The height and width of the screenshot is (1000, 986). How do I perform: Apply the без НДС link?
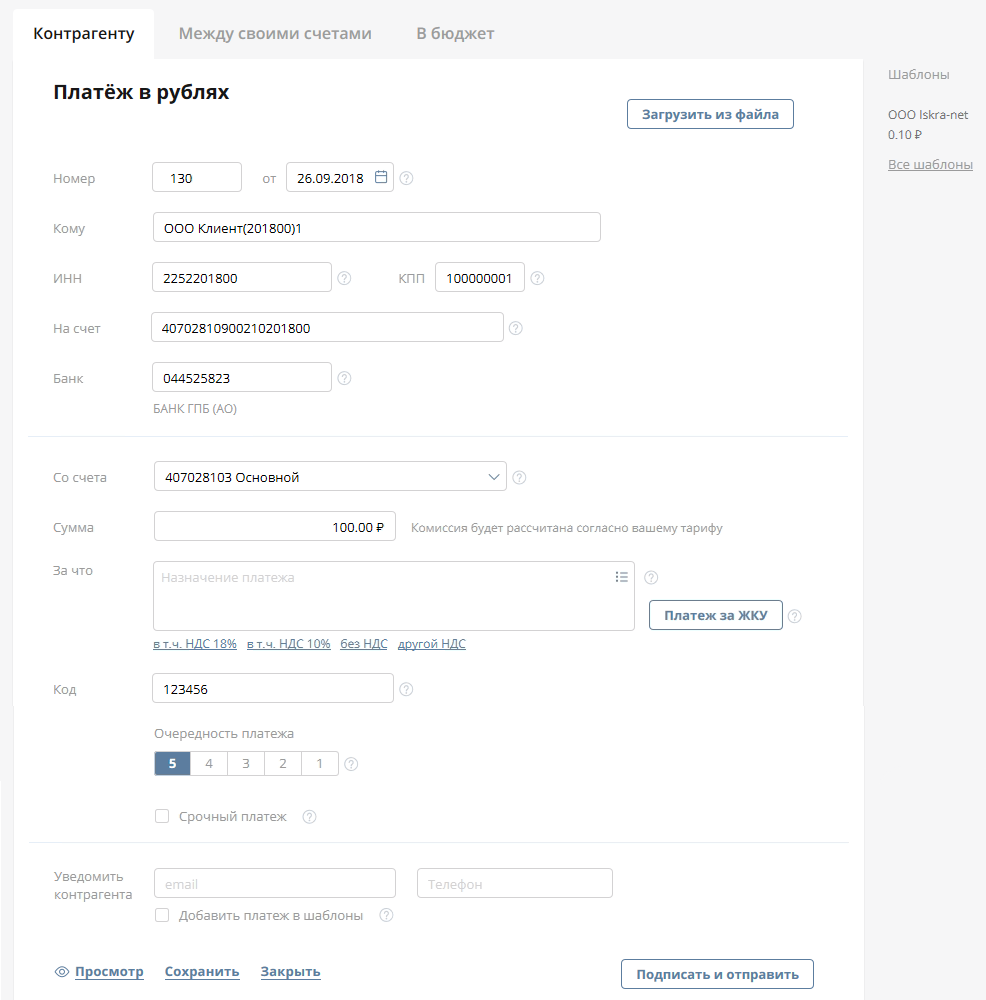tap(364, 644)
